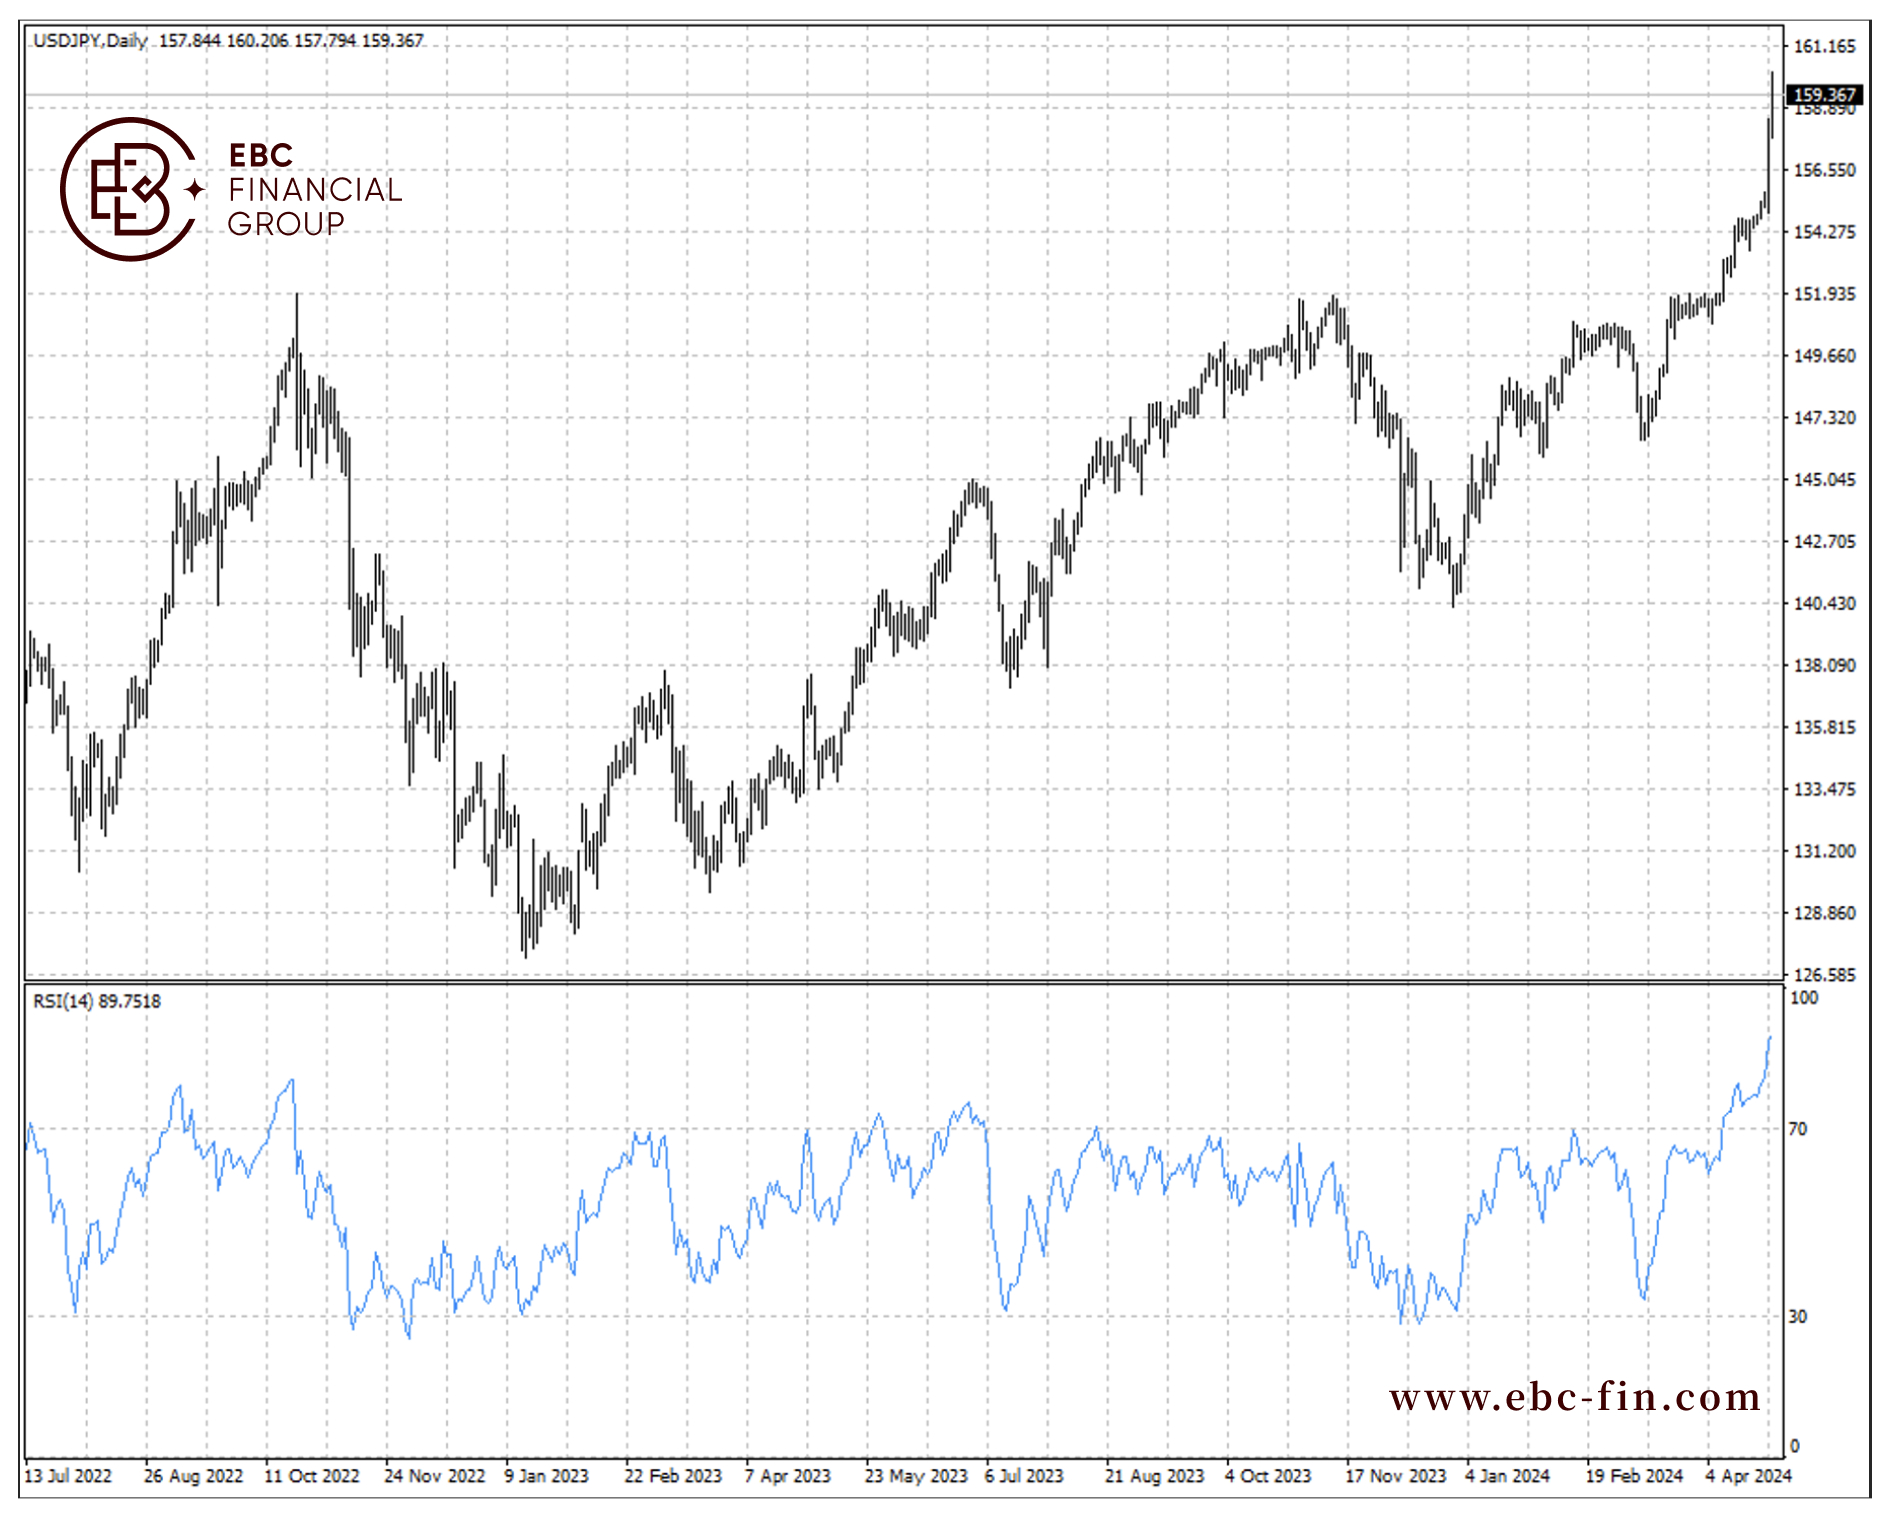Click the 147.320 price axis label
This screenshot has height=1518, width=1890.
coord(1825,418)
